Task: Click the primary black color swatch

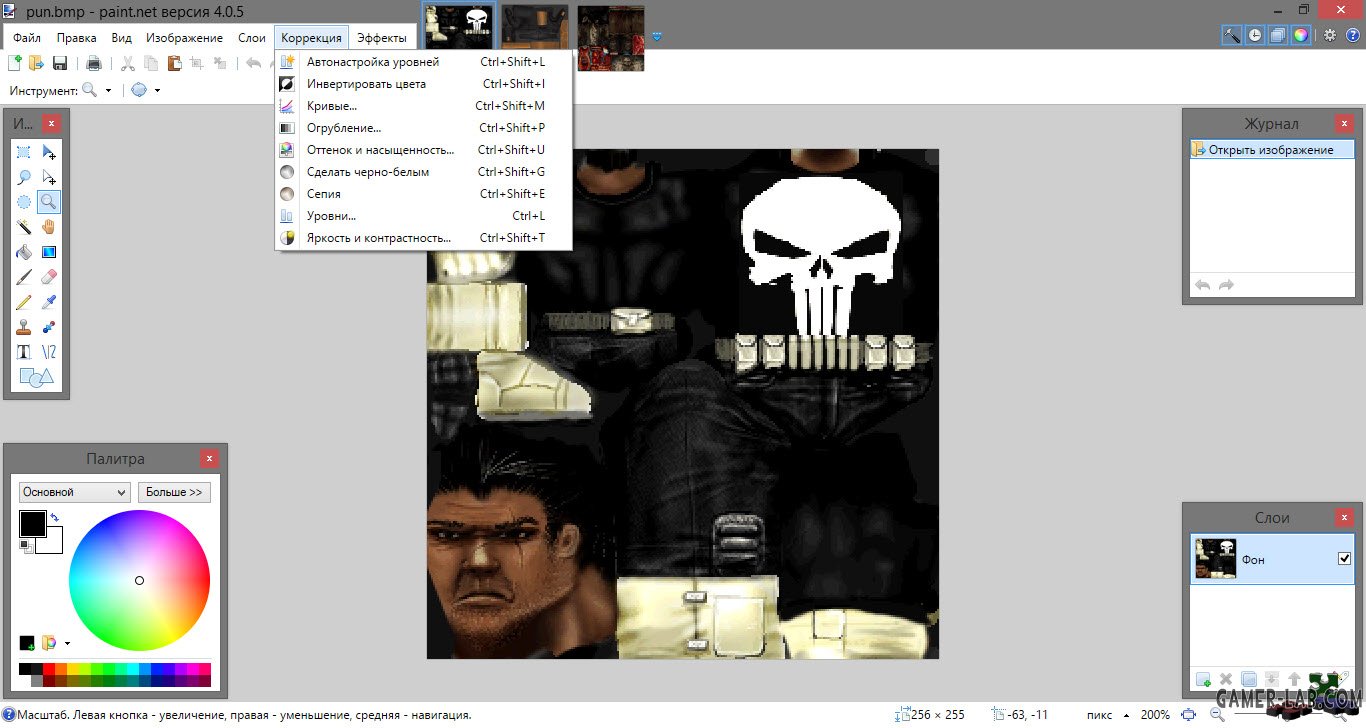Action: [x=32, y=523]
